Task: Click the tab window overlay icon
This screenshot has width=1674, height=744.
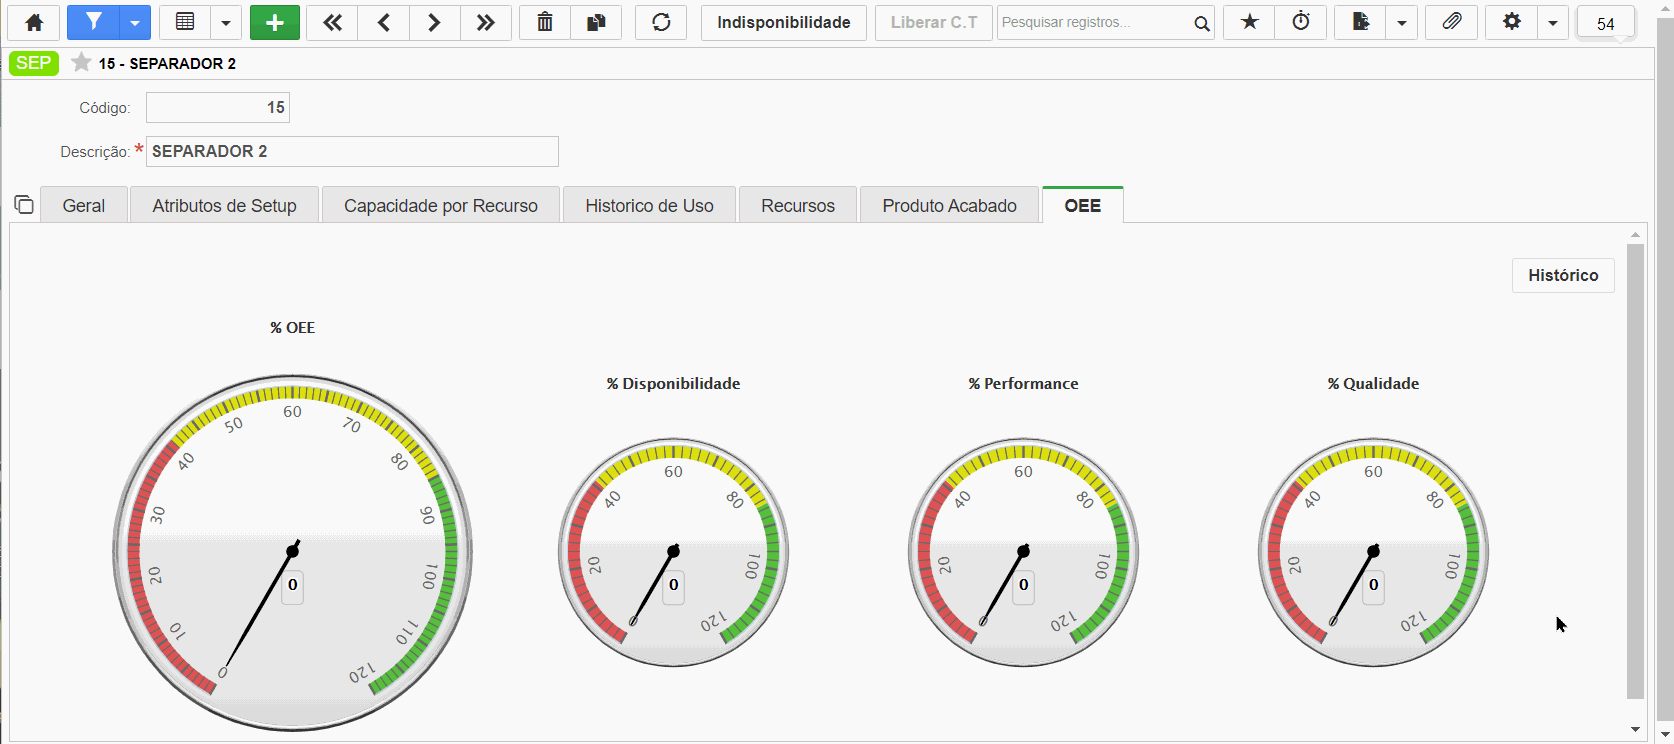Action: tap(24, 205)
